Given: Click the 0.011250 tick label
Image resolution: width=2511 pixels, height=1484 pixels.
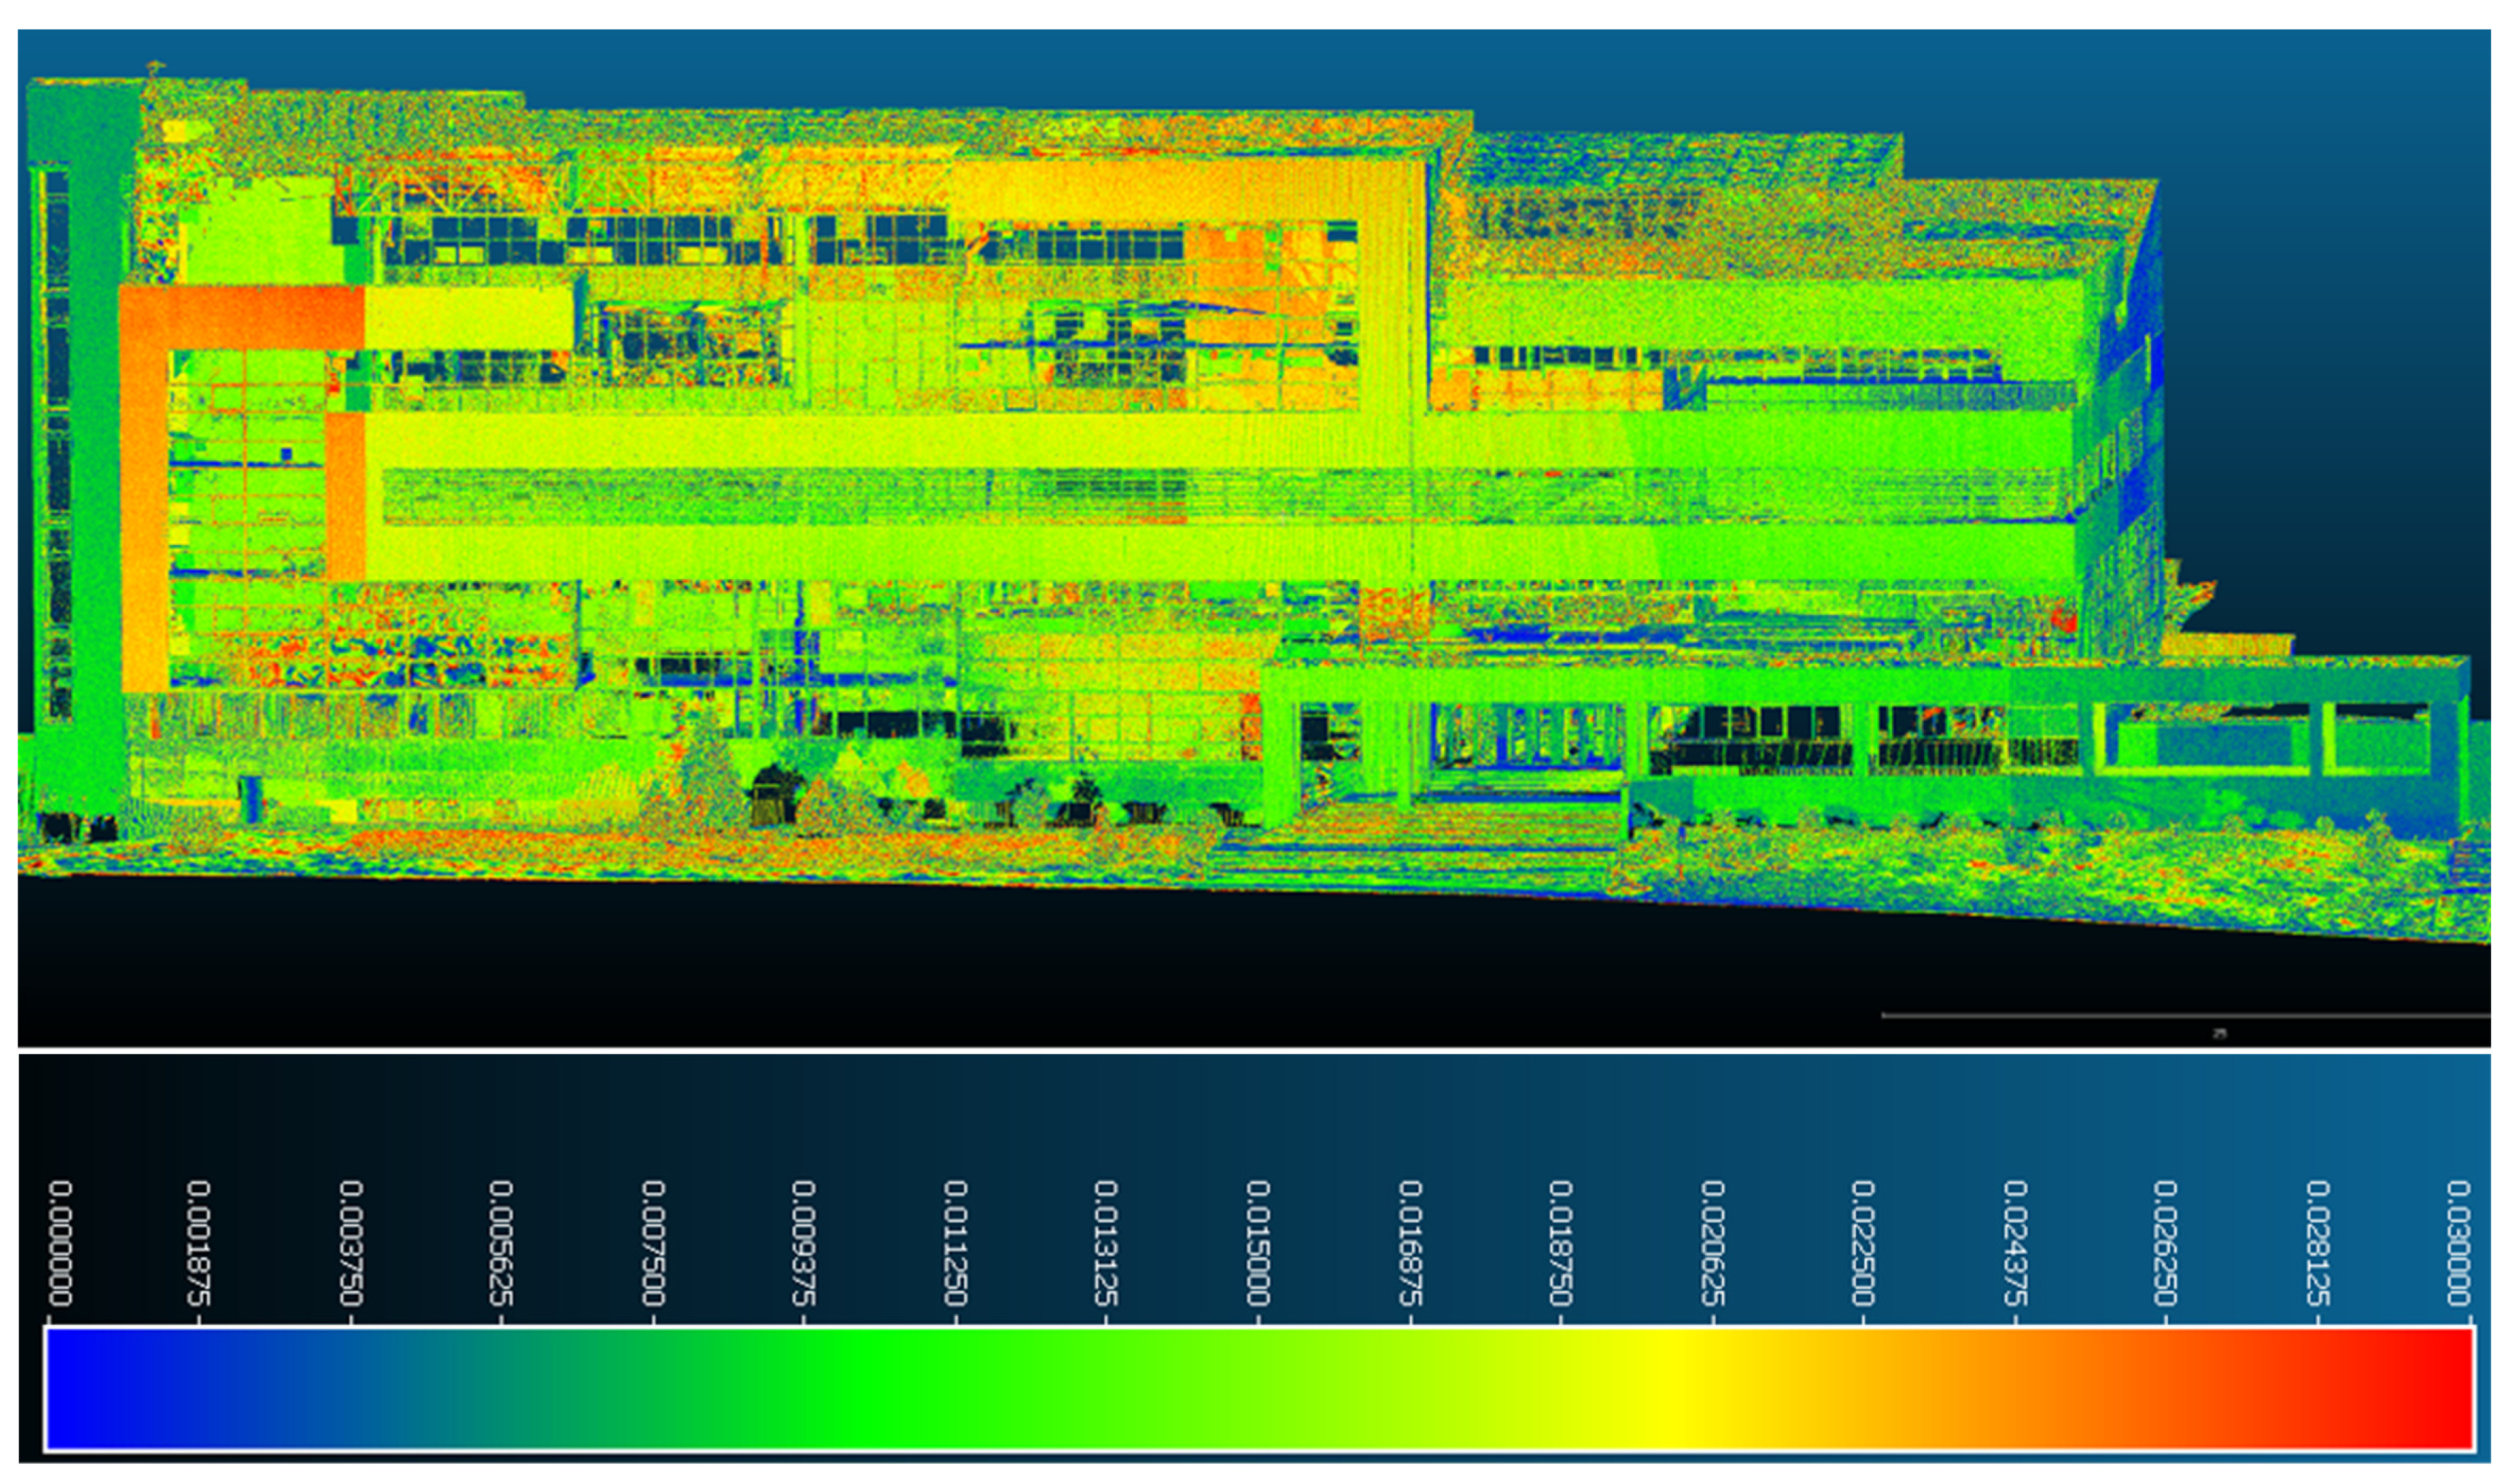Looking at the screenshot, I should pos(956,1243).
